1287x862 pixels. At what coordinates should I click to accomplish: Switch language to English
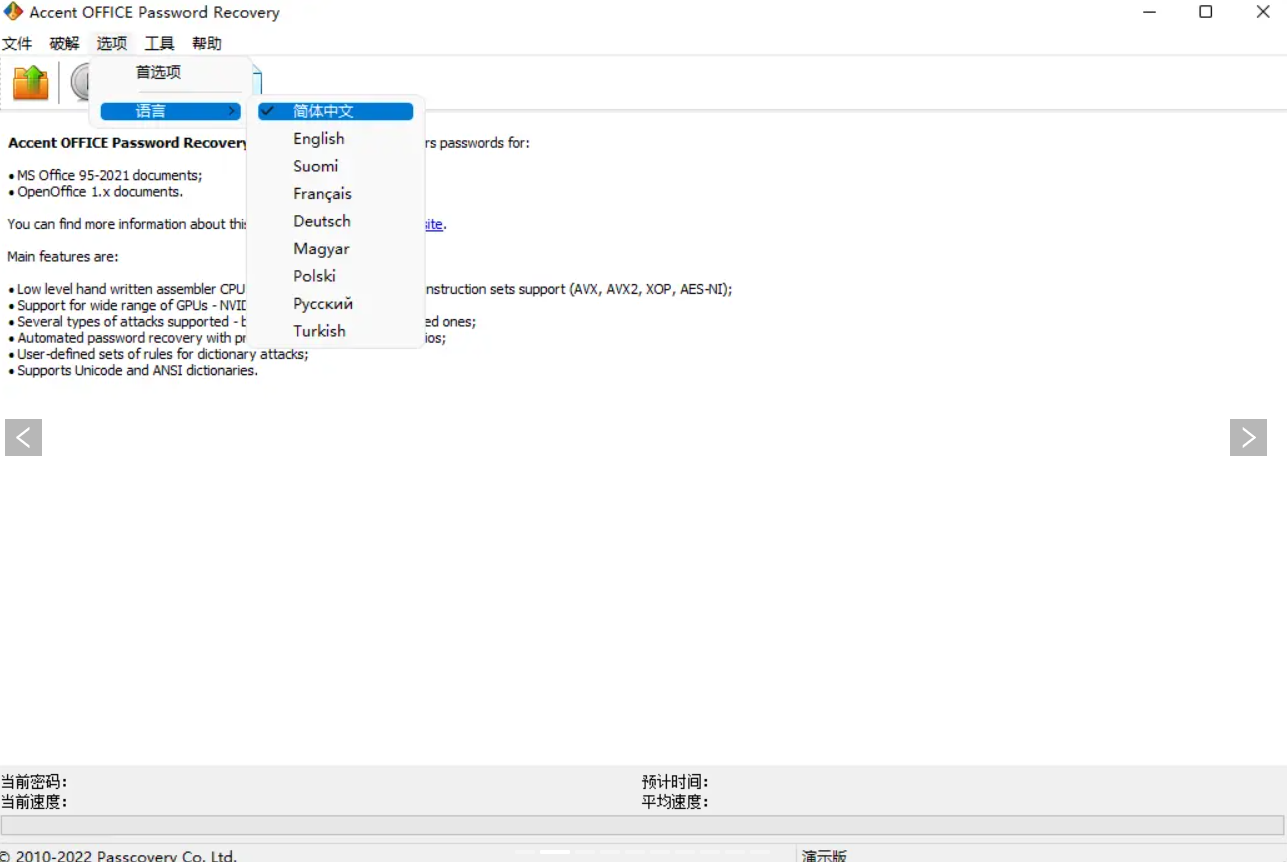[x=319, y=139]
